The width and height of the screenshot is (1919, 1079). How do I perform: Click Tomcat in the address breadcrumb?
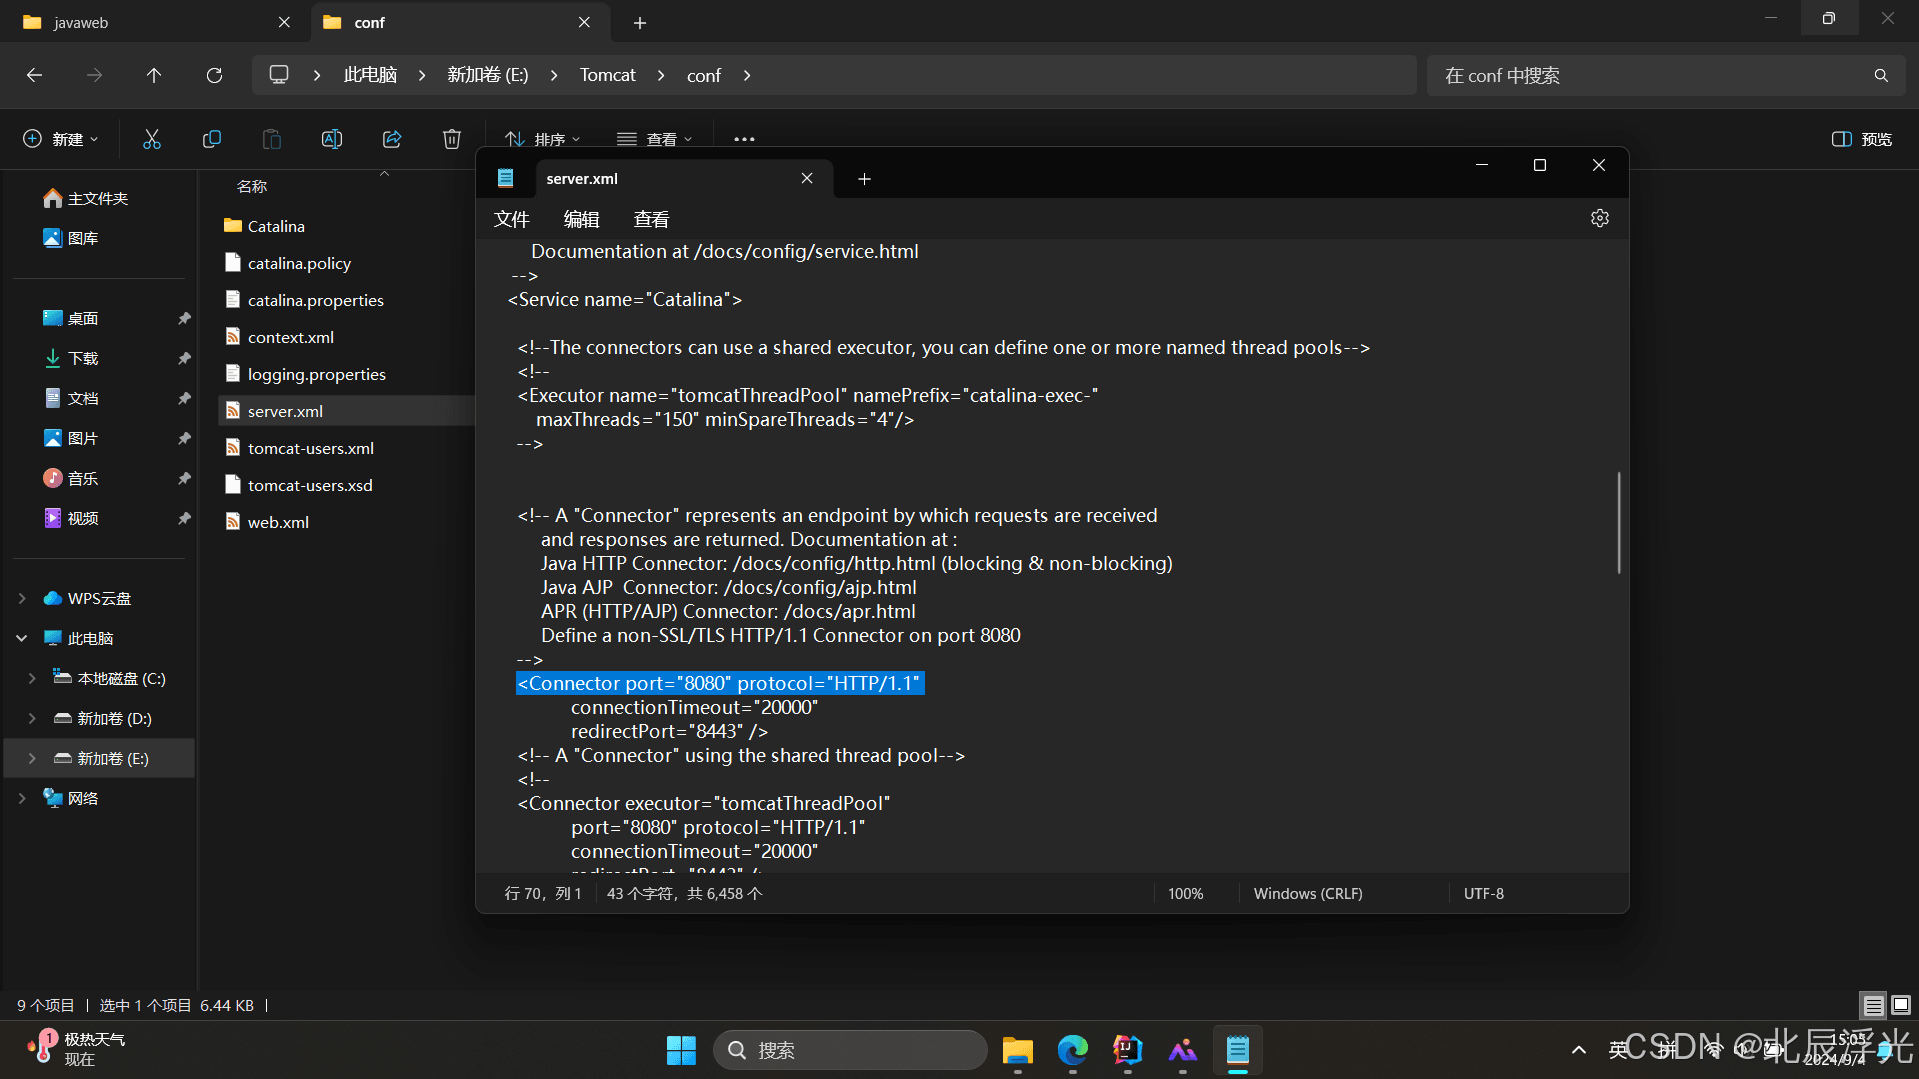[x=607, y=75]
